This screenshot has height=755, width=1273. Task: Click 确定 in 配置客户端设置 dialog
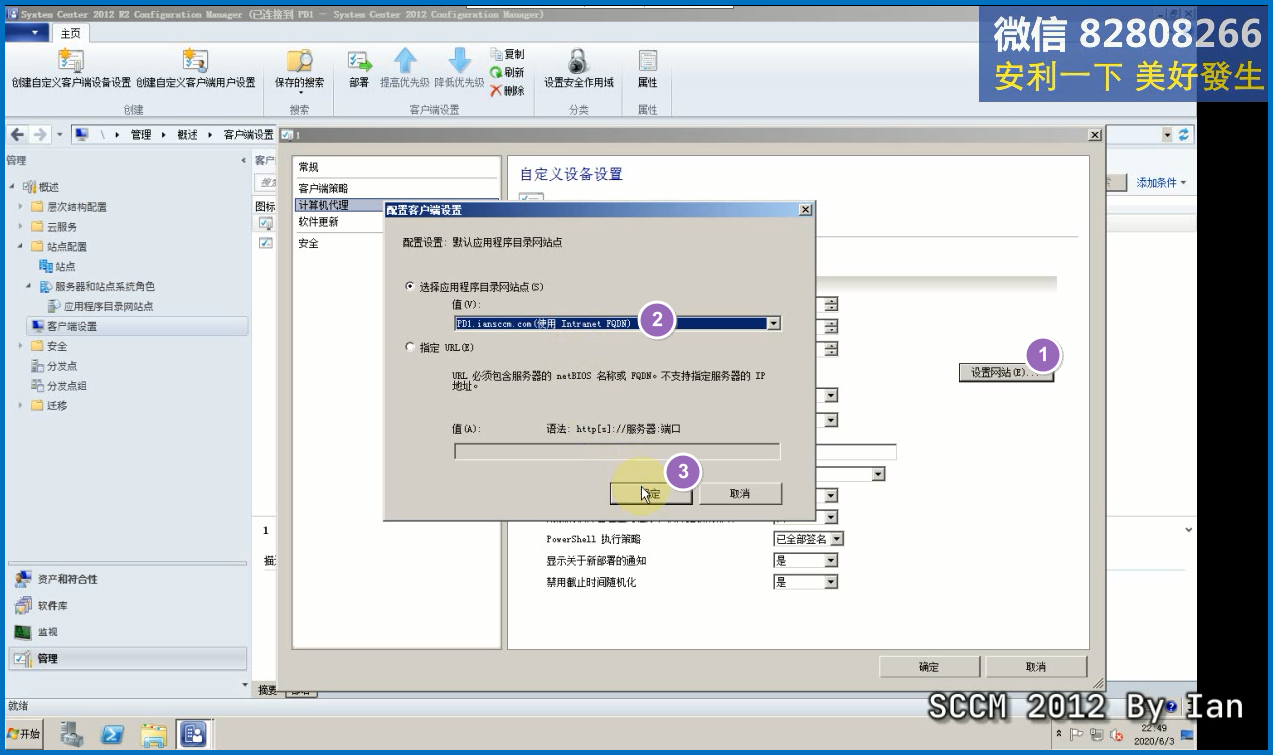(x=651, y=494)
